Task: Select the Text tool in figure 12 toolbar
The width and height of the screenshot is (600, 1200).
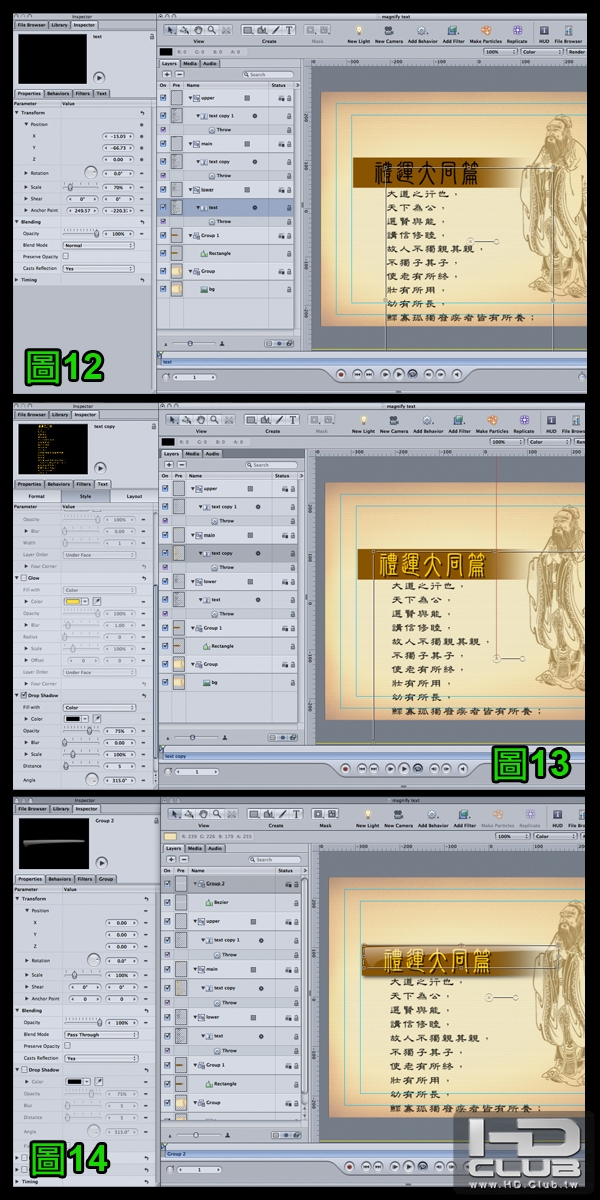Action: (x=291, y=30)
